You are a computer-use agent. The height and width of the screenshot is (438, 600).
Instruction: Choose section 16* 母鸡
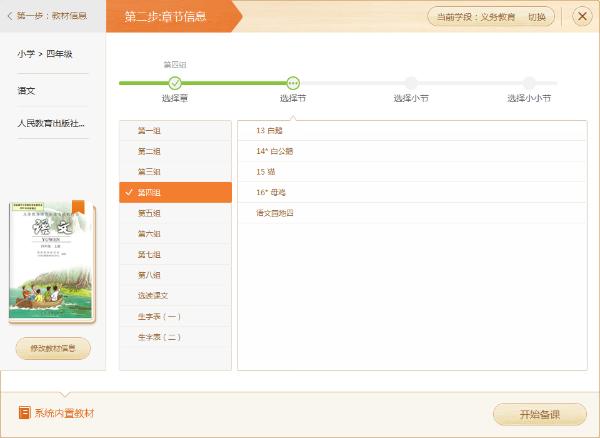click(412, 192)
